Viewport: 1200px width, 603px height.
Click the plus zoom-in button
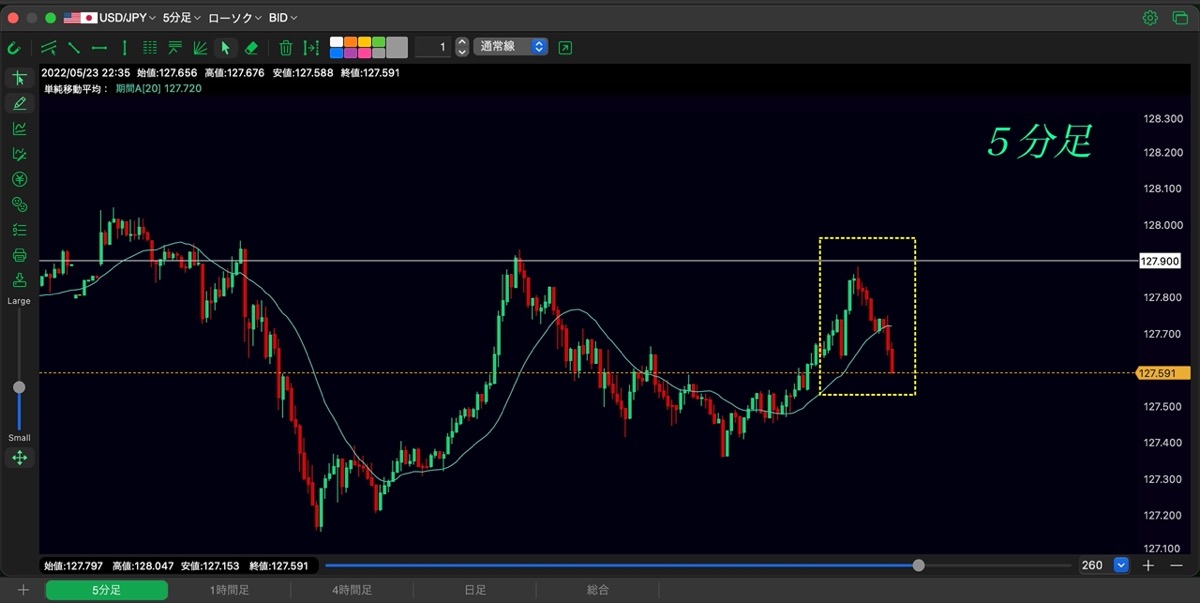tap(1148, 565)
